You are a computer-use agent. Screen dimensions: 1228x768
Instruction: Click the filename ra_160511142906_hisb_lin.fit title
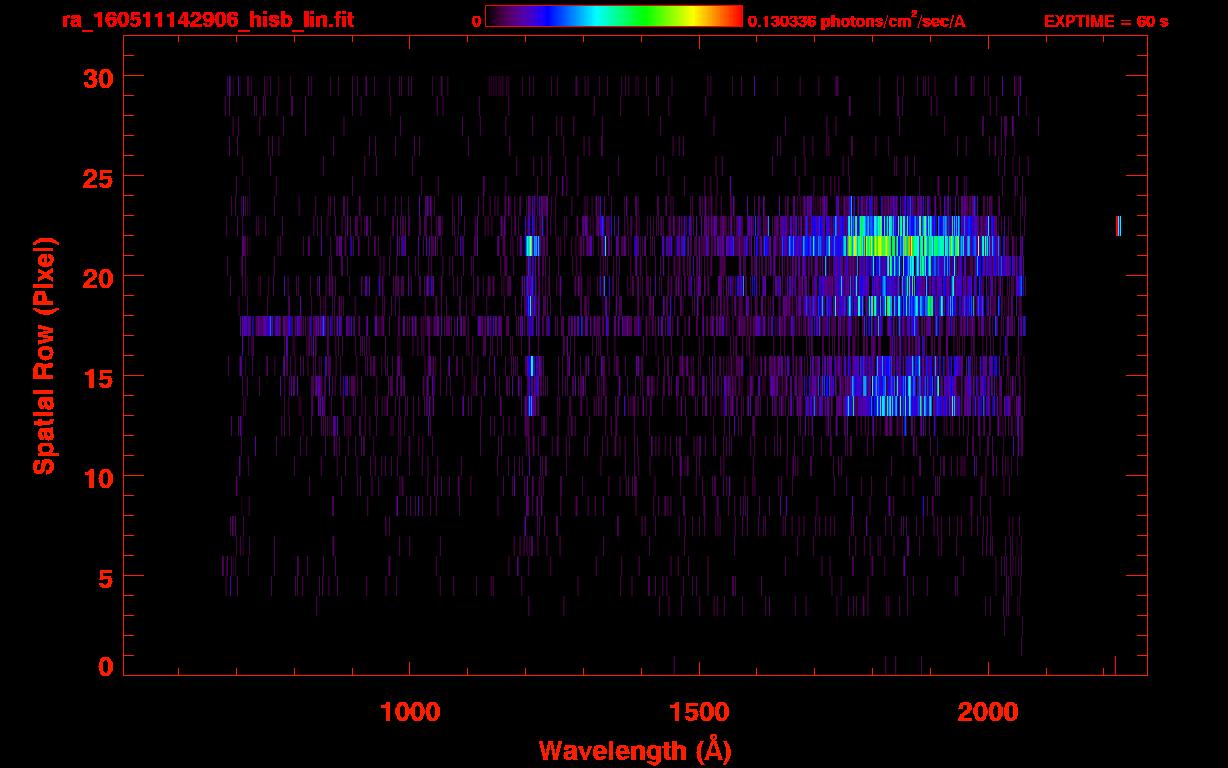[x=207, y=20]
